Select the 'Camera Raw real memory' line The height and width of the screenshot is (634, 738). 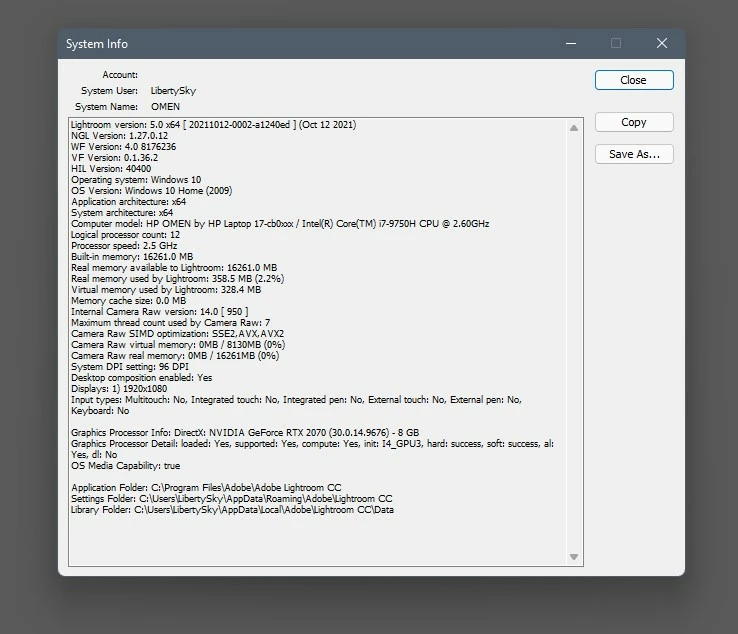(175, 355)
